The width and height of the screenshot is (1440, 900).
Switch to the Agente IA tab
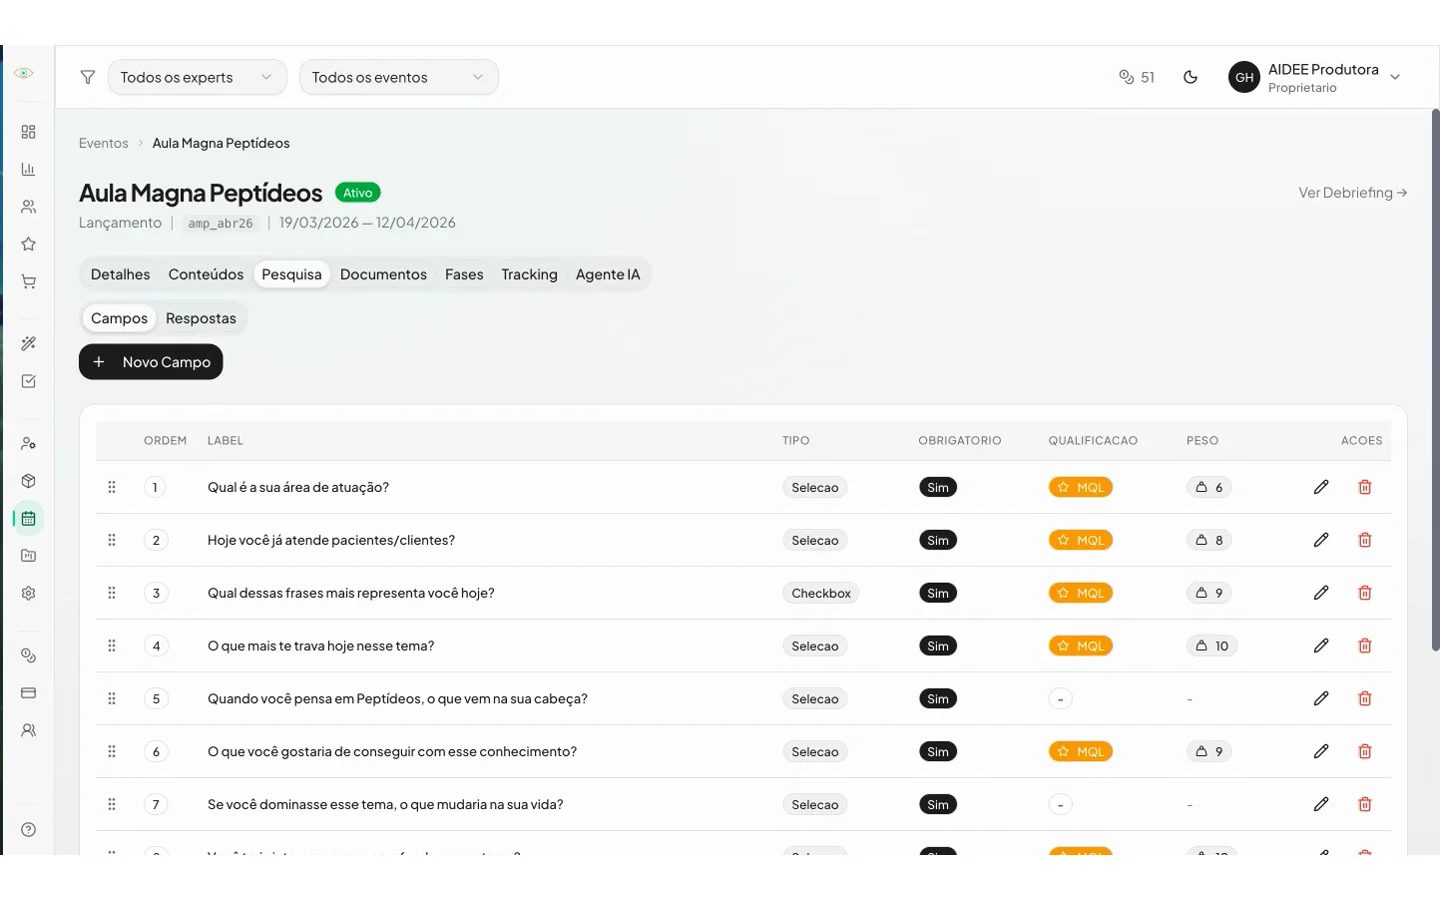608,274
